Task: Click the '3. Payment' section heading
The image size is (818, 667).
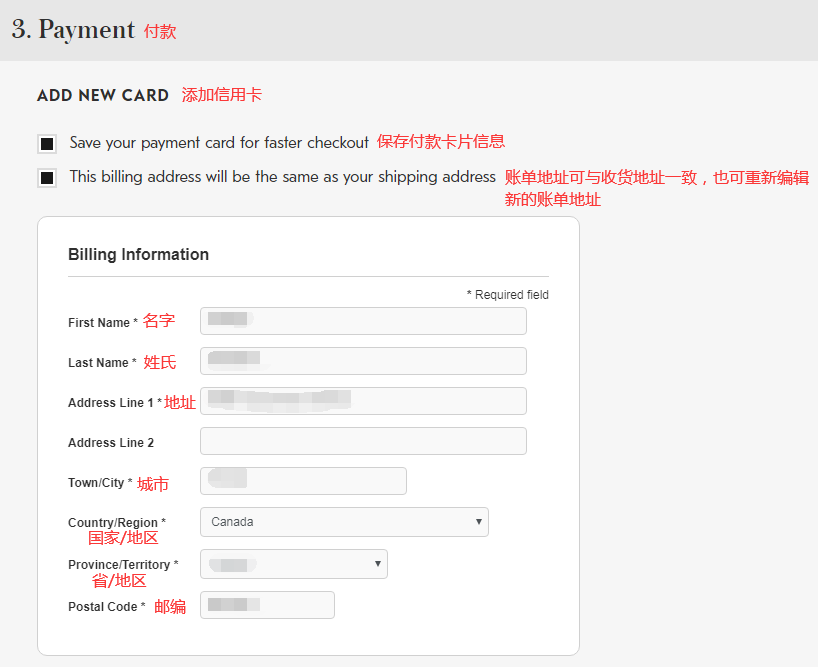Action: click(x=73, y=29)
